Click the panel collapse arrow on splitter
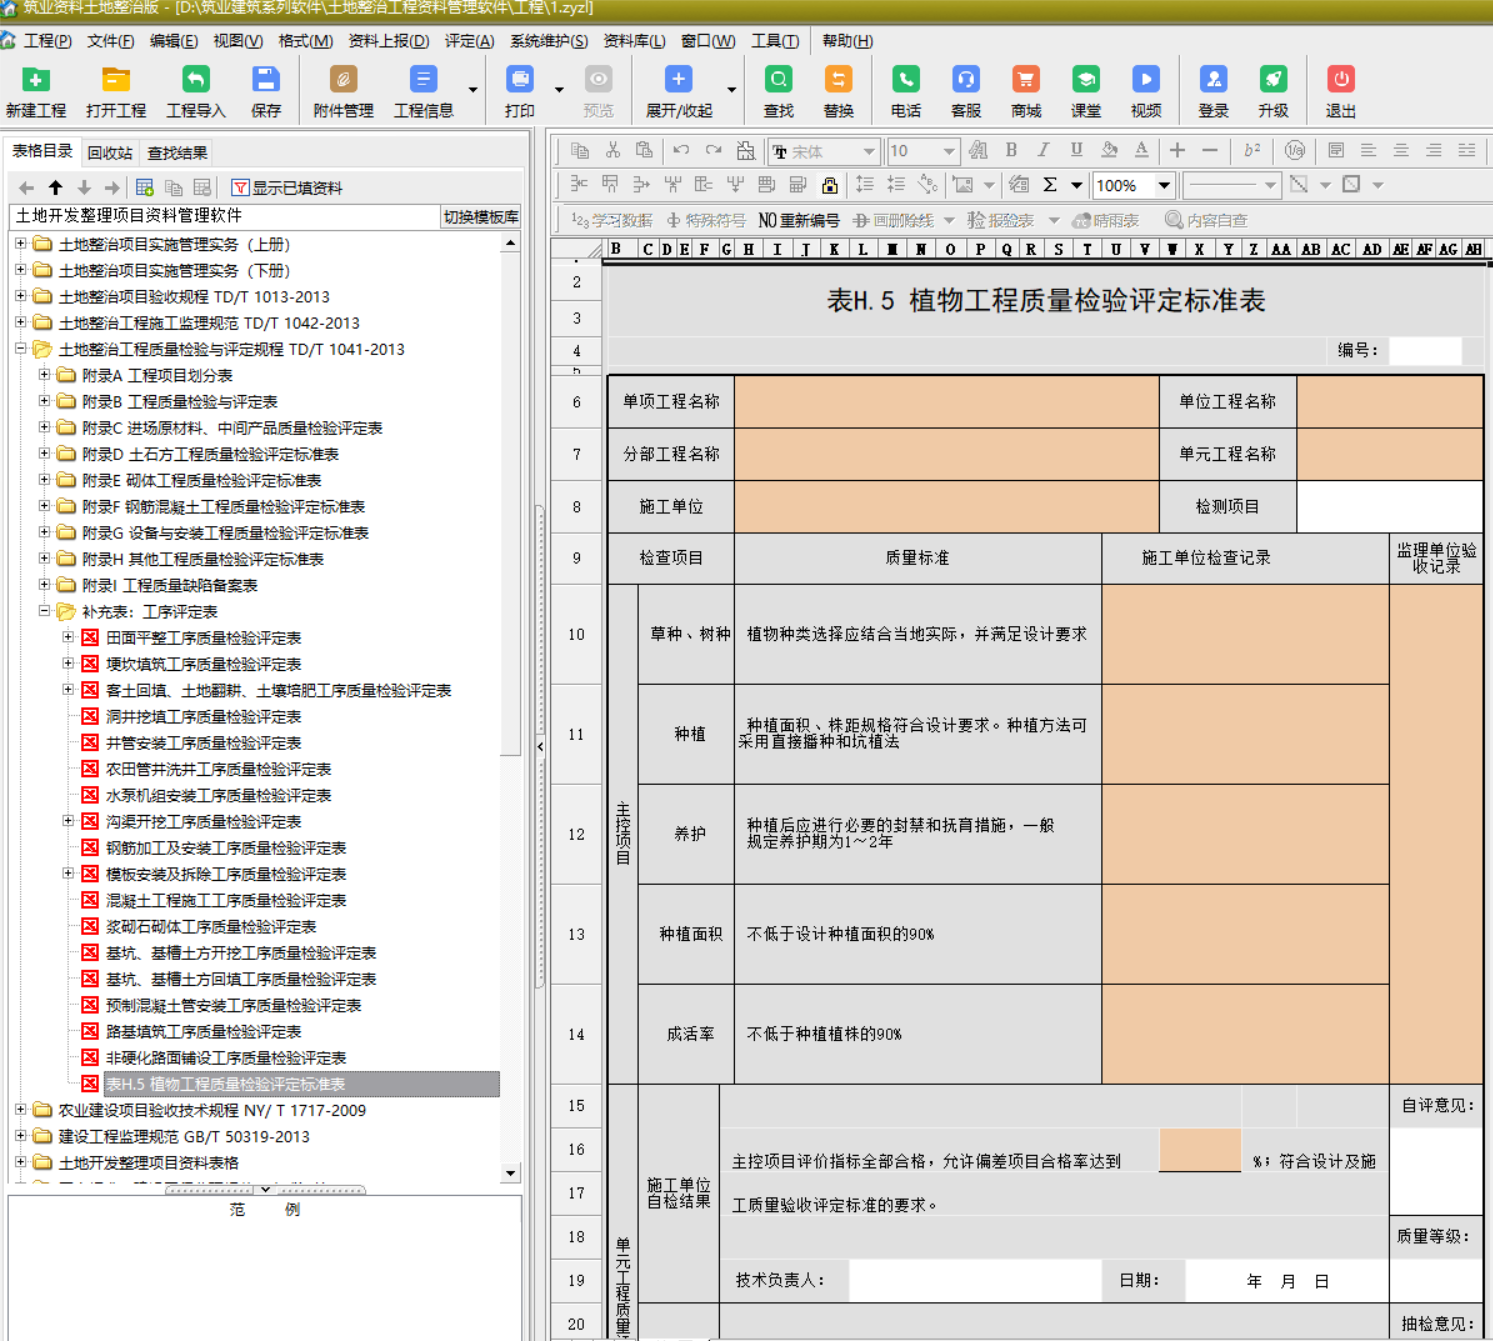The height and width of the screenshot is (1341, 1493). pos(540,746)
